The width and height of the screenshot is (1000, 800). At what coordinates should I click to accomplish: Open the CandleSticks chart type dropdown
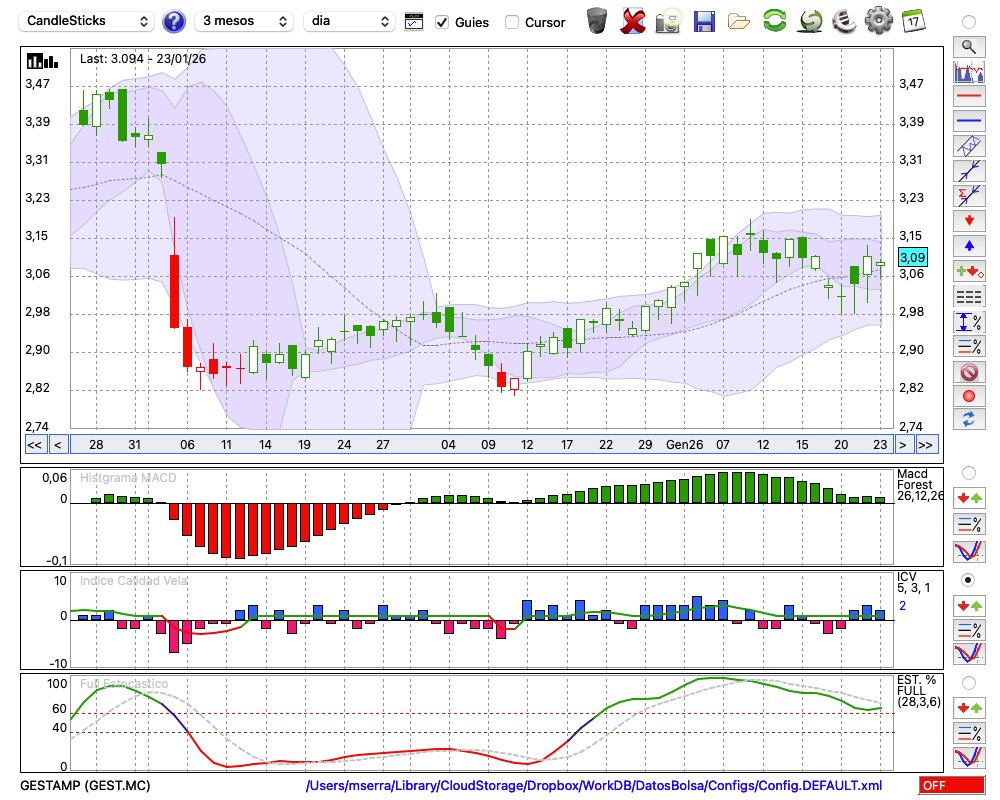click(x=87, y=21)
